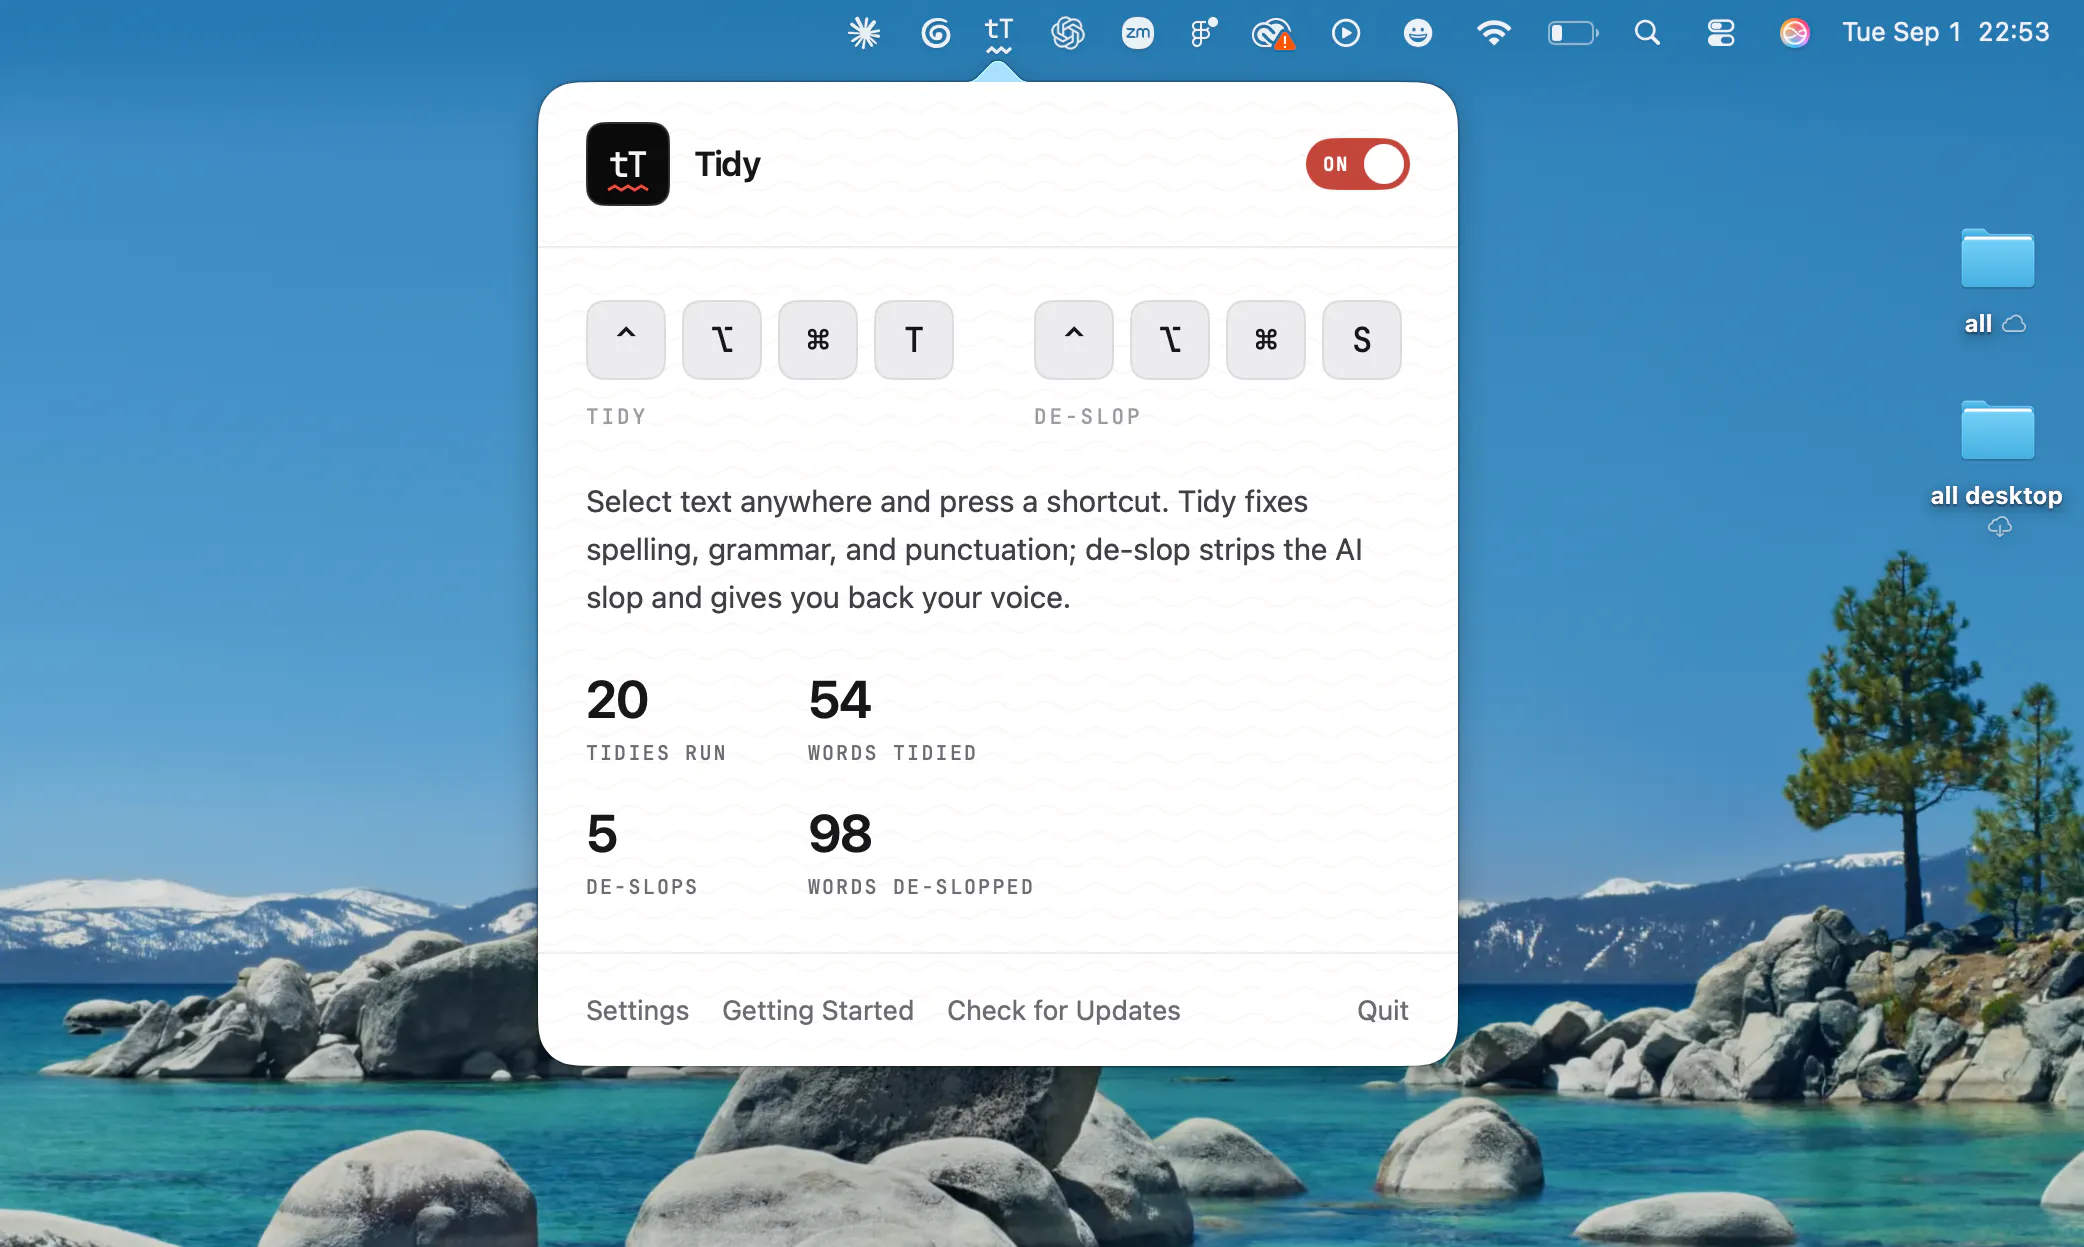Image resolution: width=2084 pixels, height=1247 pixels.
Task: Select the 'all' folder on desktop
Action: 1997,281
